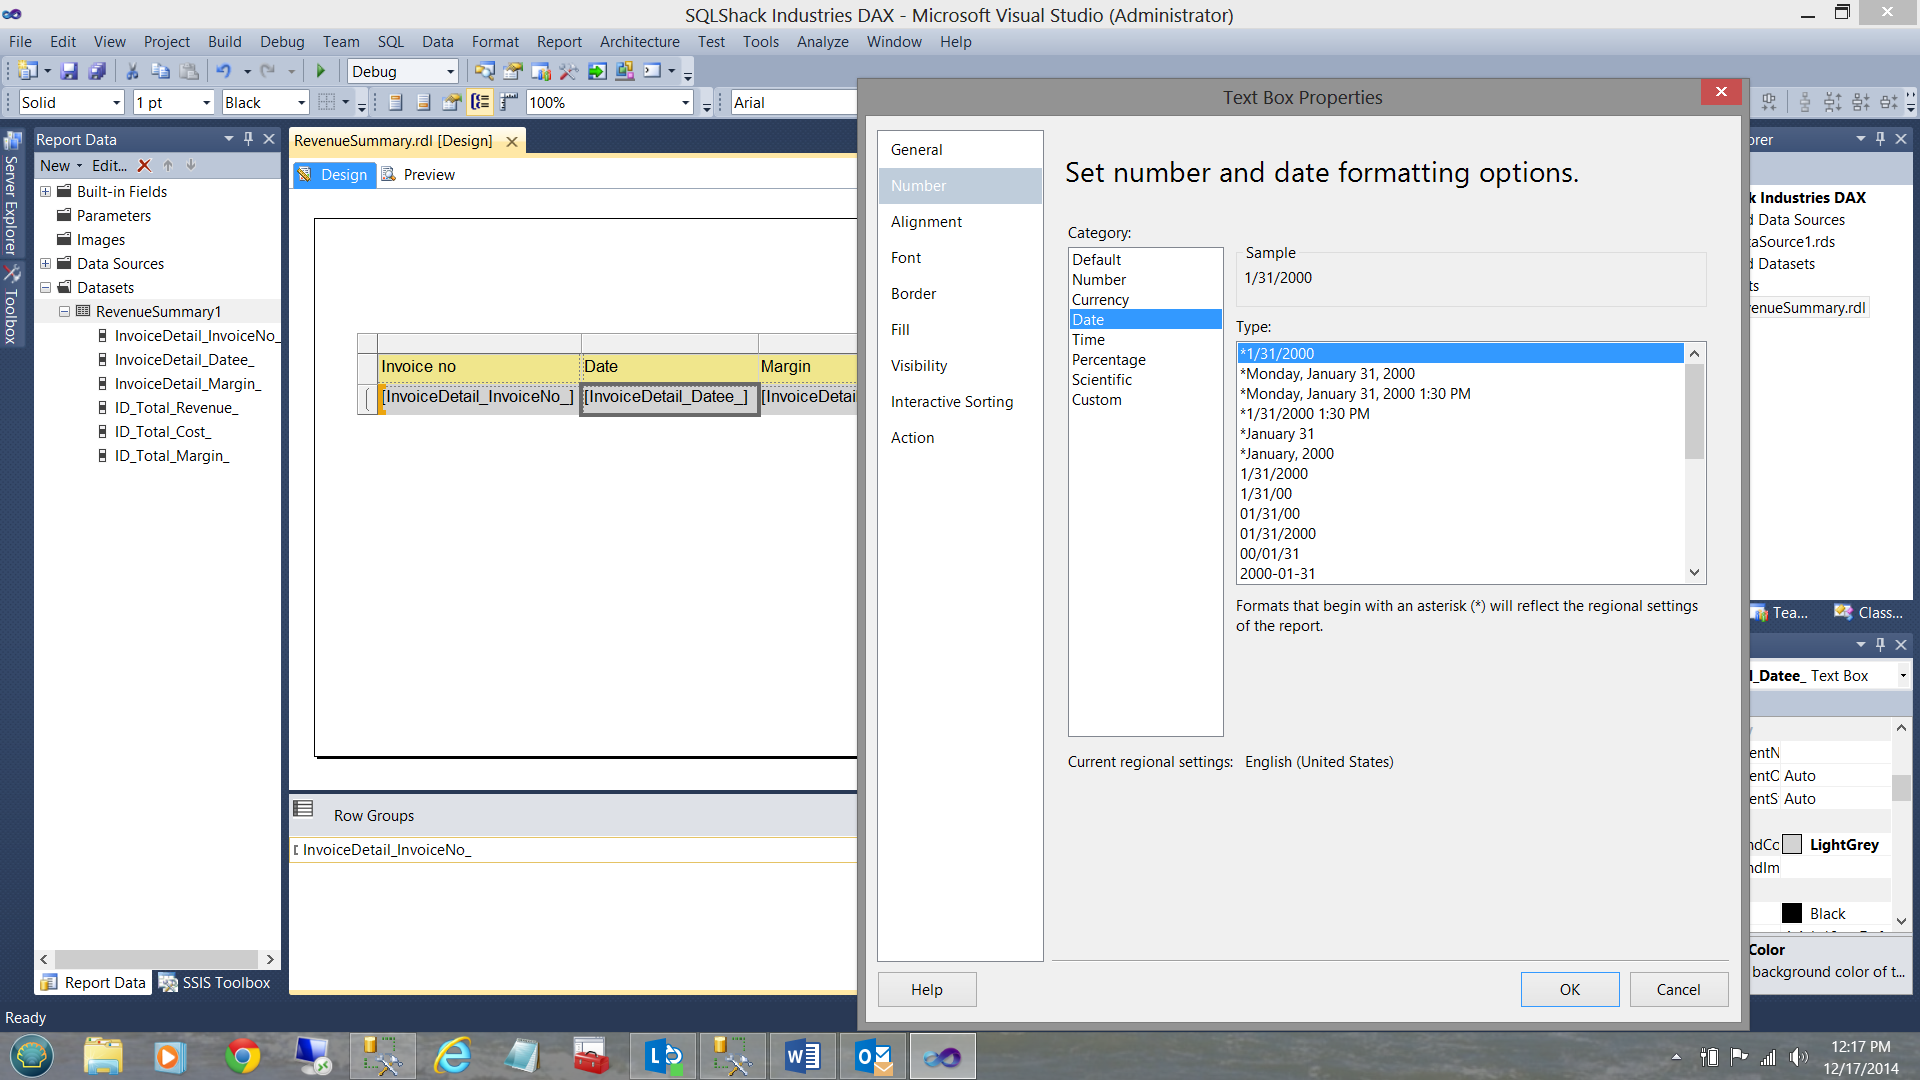
Task: Delete item with red X in Report Data
Action: pos(144,166)
